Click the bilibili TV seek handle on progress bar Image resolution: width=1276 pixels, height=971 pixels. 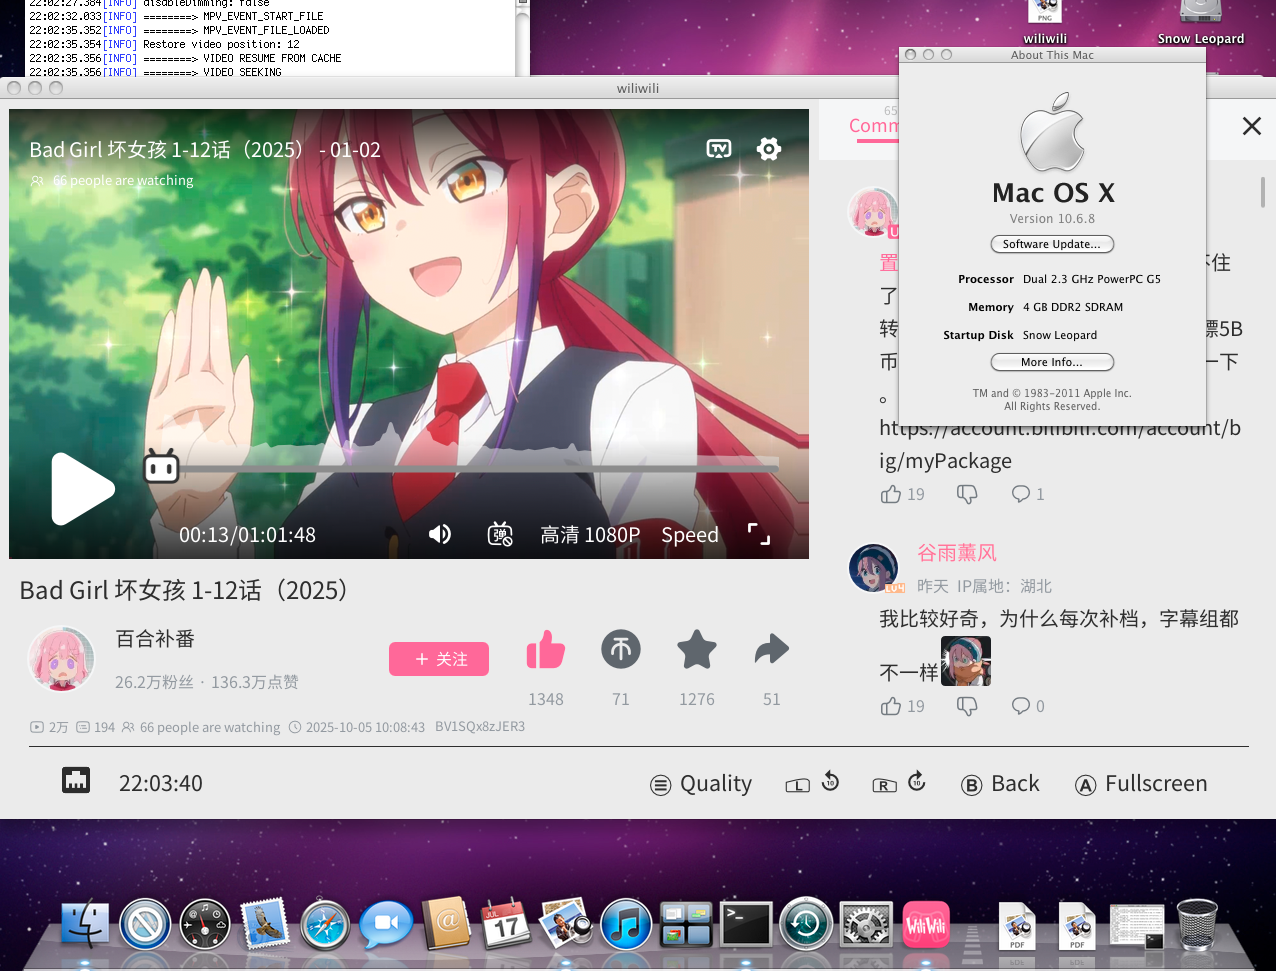click(161, 467)
